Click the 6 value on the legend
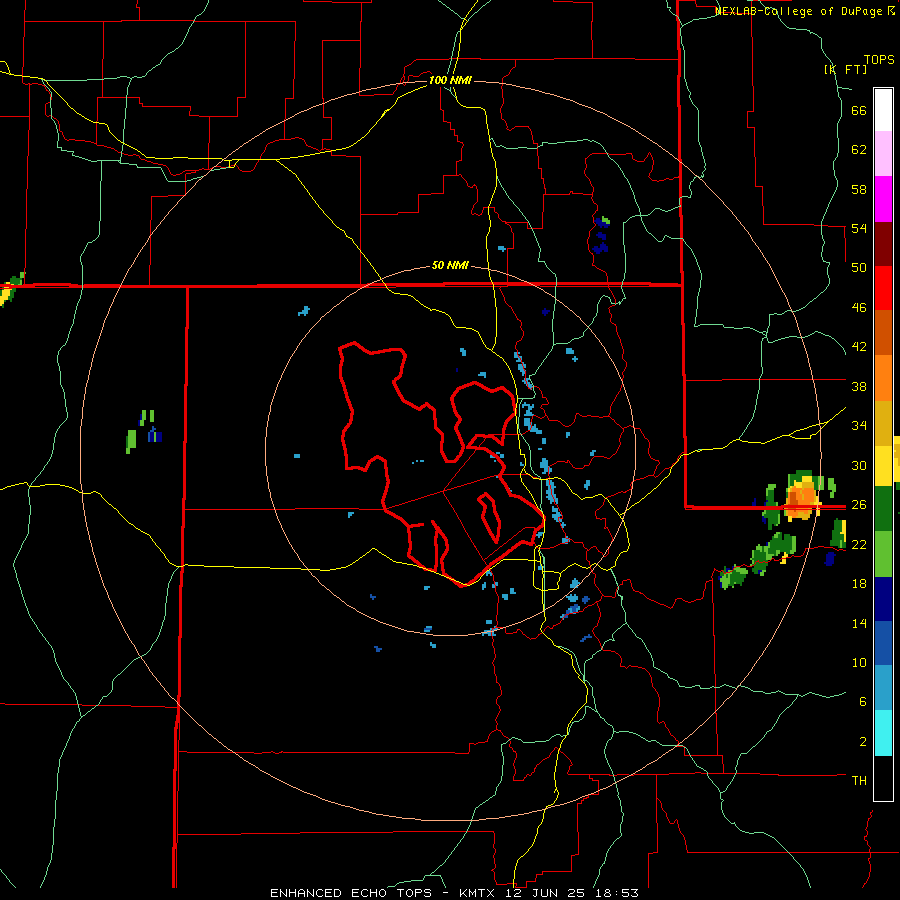The width and height of the screenshot is (900, 900). coord(863,701)
